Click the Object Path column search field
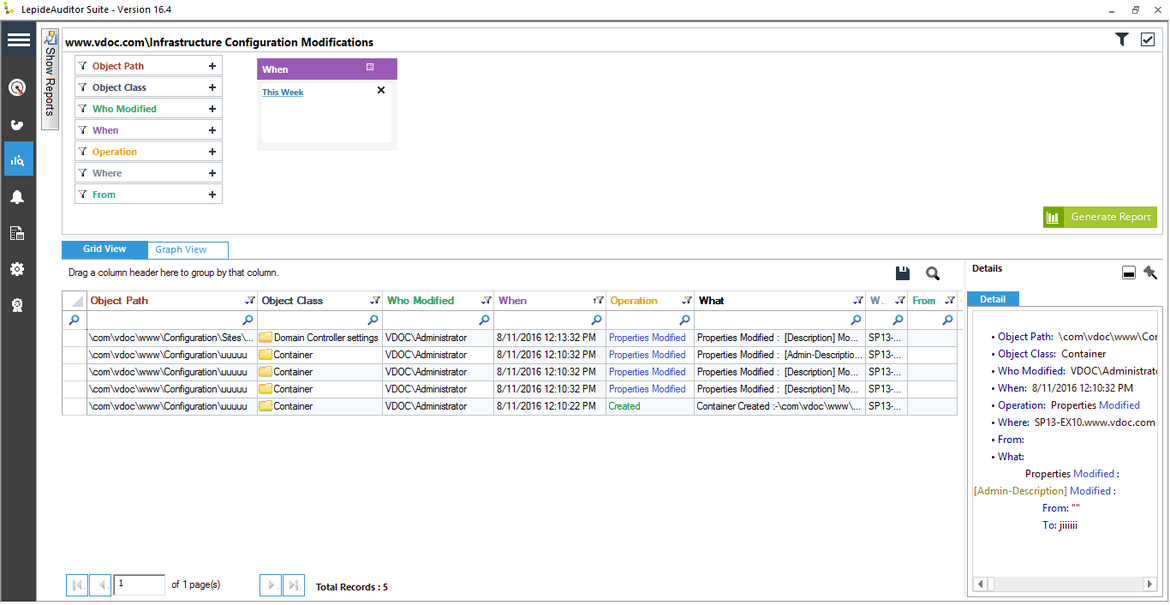This screenshot has height=605, width=1170. [x=172, y=319]
